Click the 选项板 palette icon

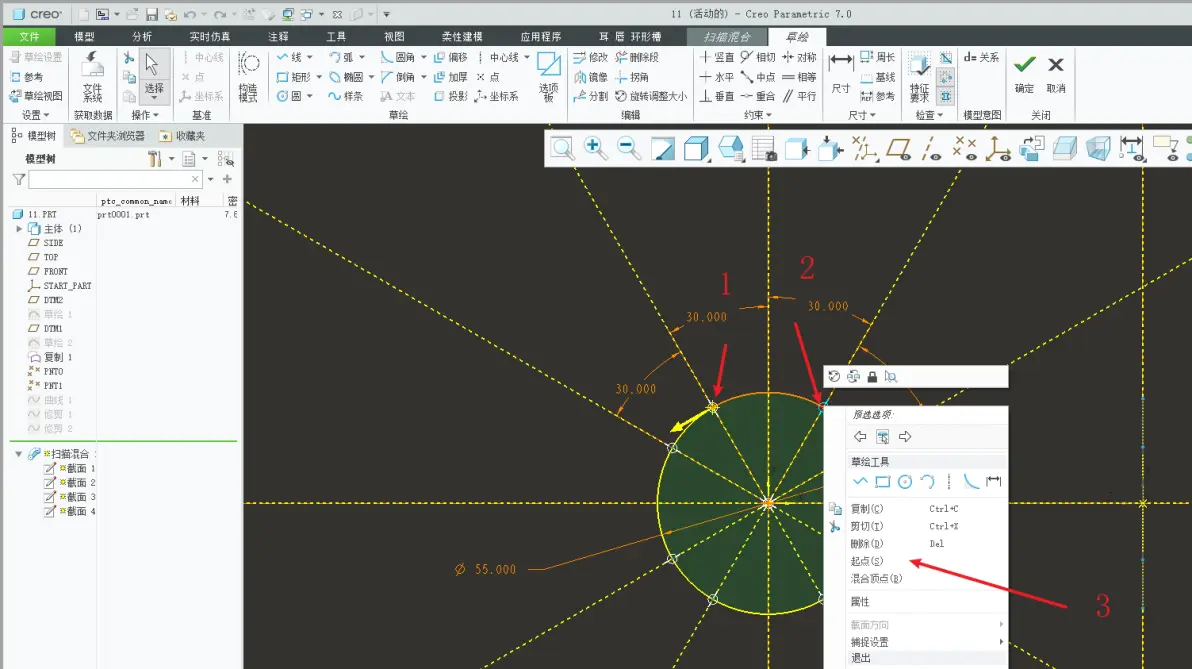(x=548, y=77)
